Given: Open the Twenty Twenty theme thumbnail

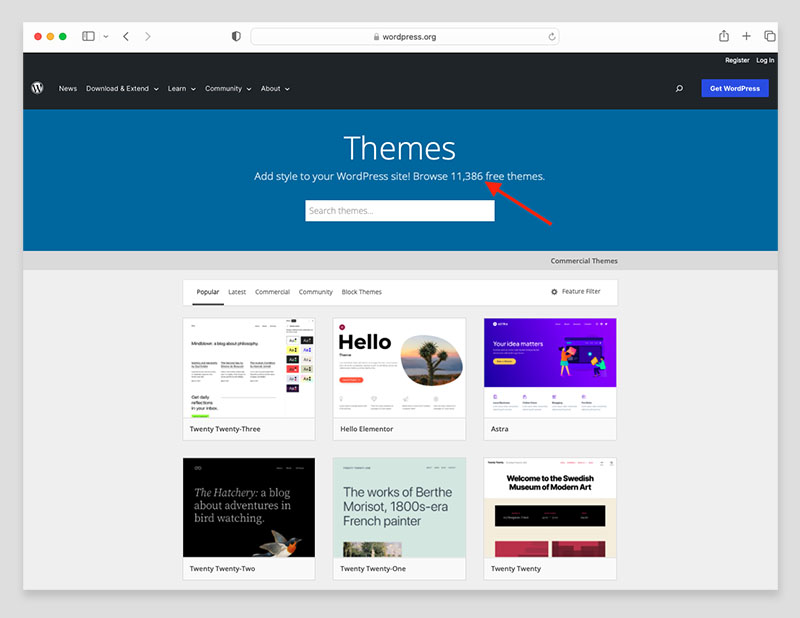Looking at the screenshot, I should [550, 507].
